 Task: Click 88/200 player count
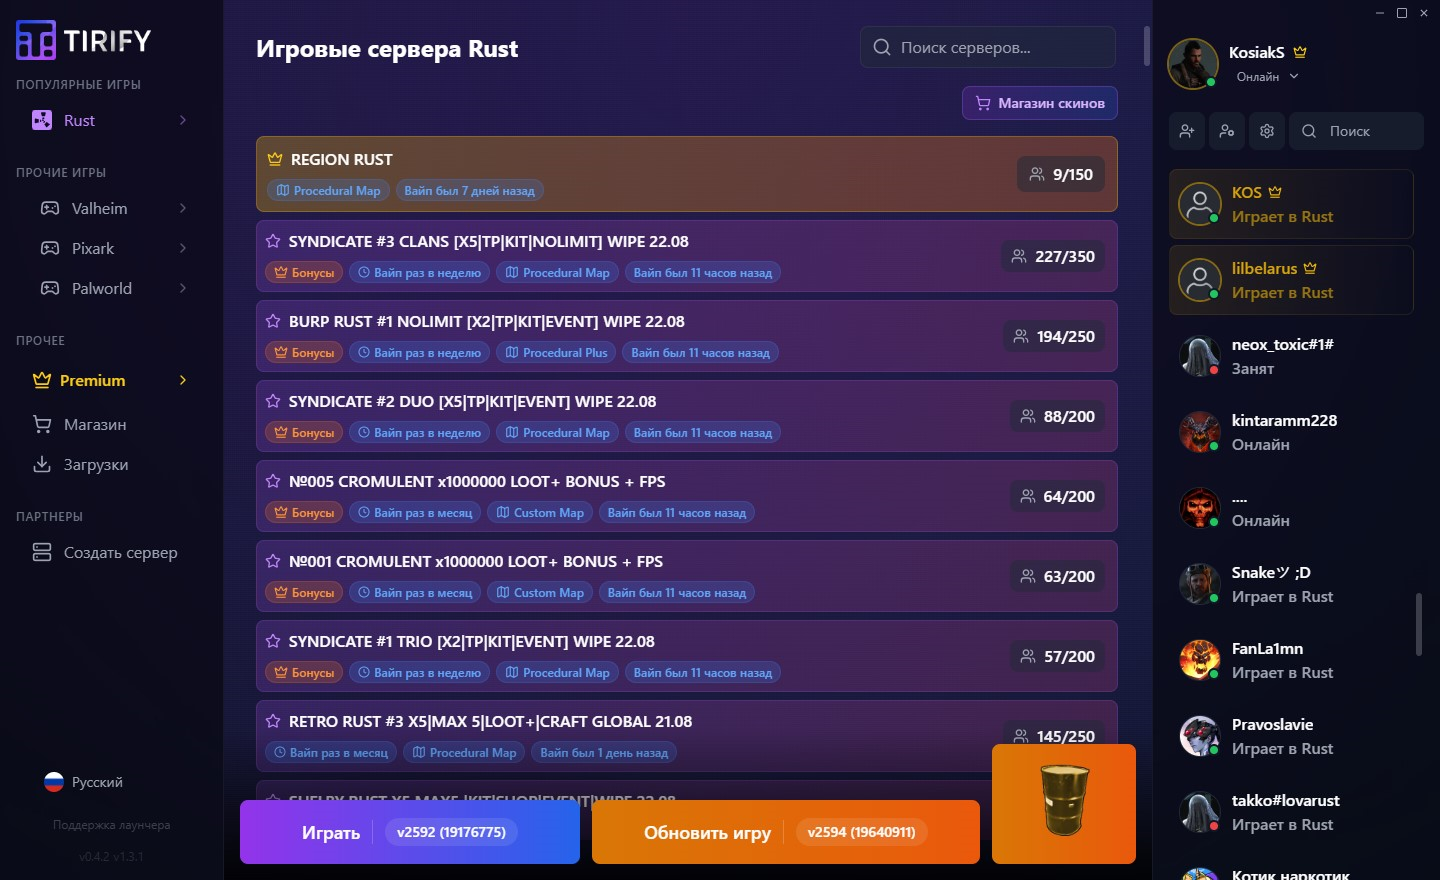(1057, 416)
